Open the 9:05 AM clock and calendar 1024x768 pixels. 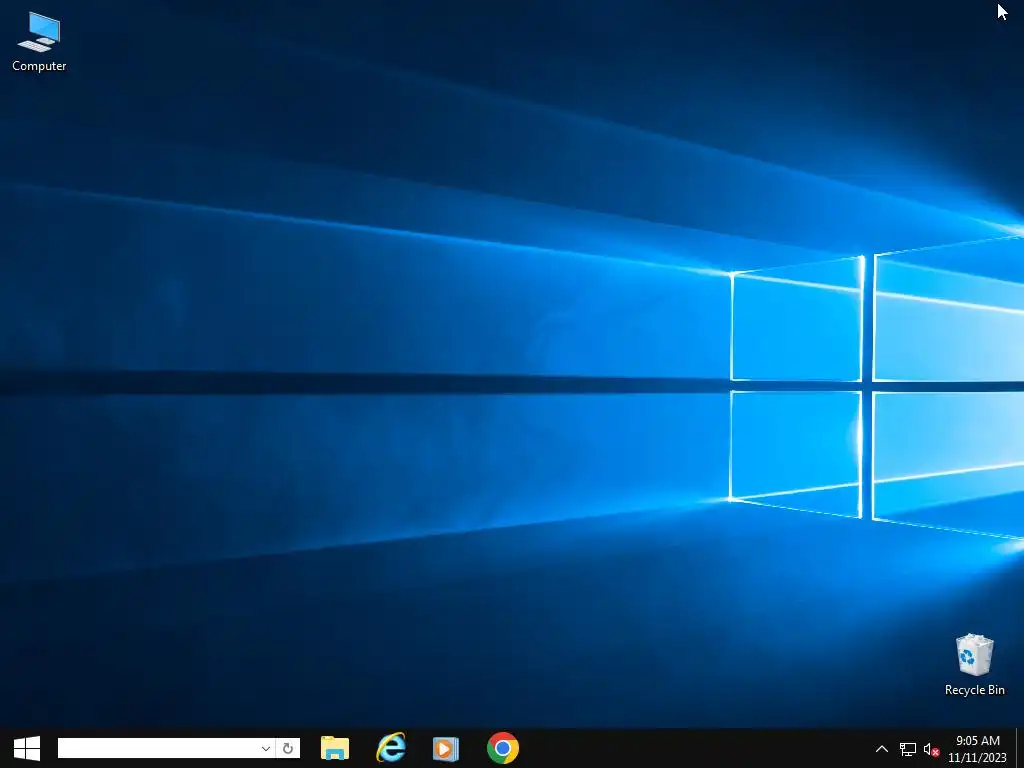978,749
